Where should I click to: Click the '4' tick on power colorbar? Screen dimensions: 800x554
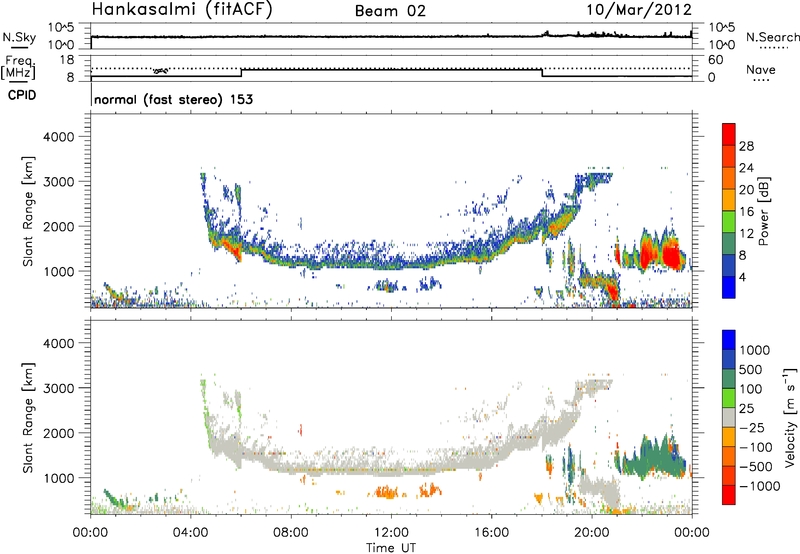coord(743,277)
